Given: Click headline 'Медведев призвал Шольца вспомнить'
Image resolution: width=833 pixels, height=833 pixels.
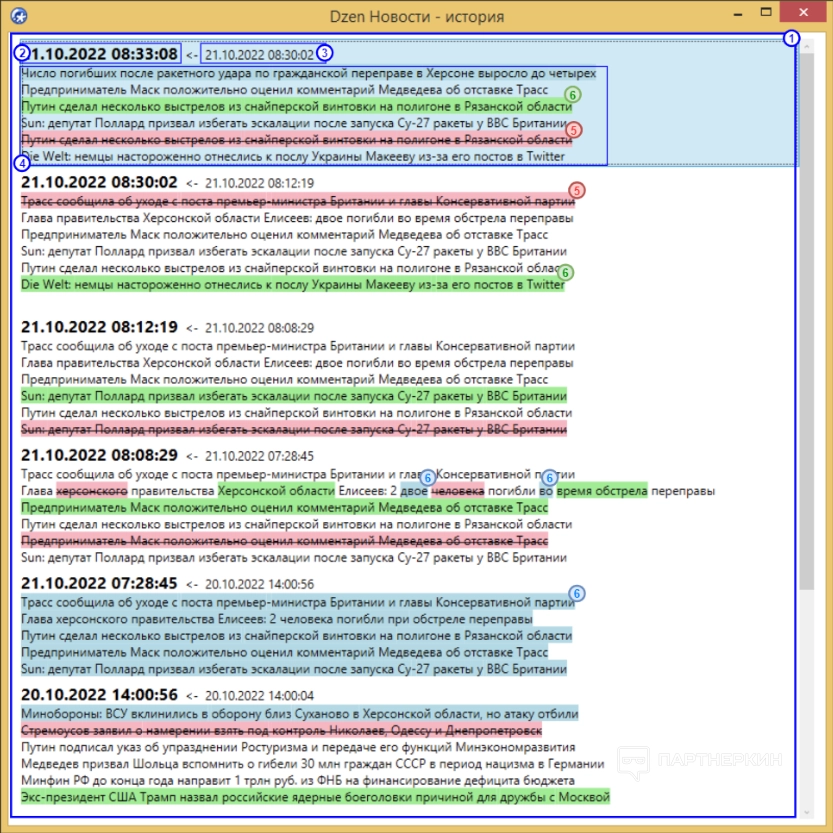Looking at the screenshot, I should coord(312,764).
